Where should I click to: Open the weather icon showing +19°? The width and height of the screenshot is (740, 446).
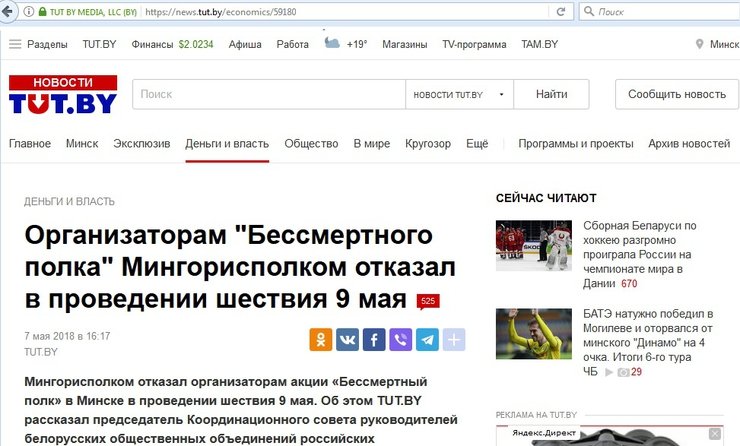tap(332, 45)
